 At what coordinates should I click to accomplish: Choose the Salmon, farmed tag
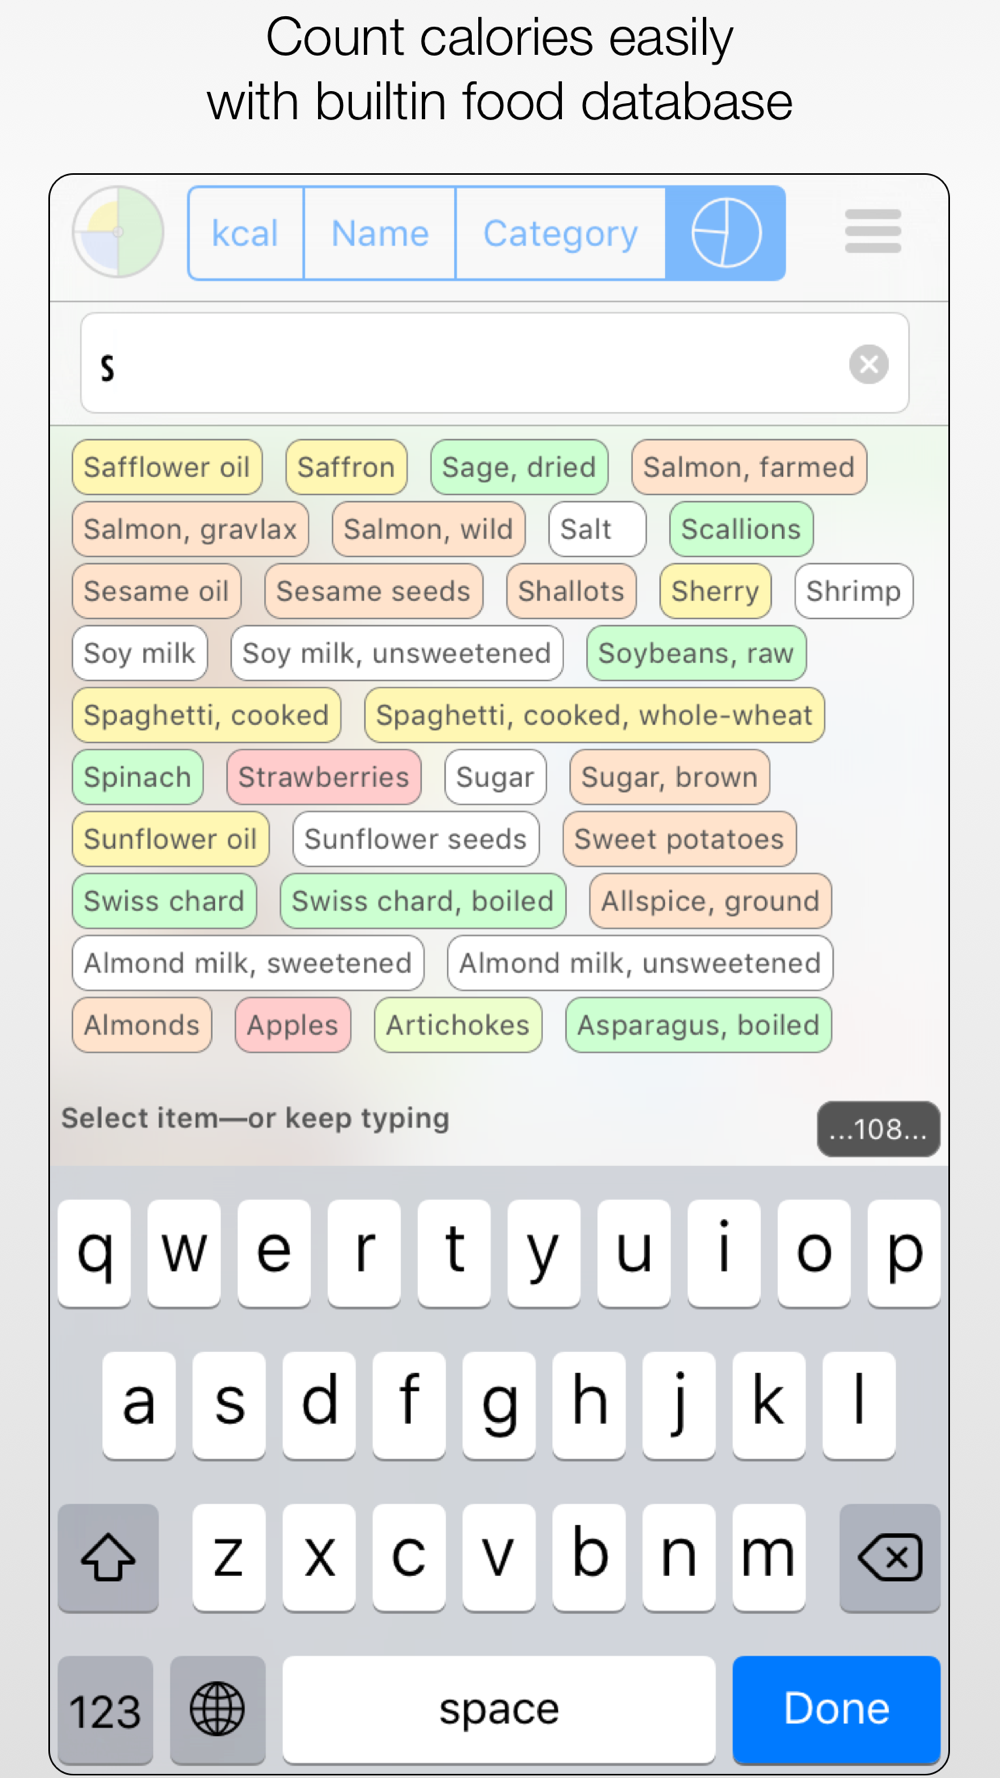coord(748,467)
